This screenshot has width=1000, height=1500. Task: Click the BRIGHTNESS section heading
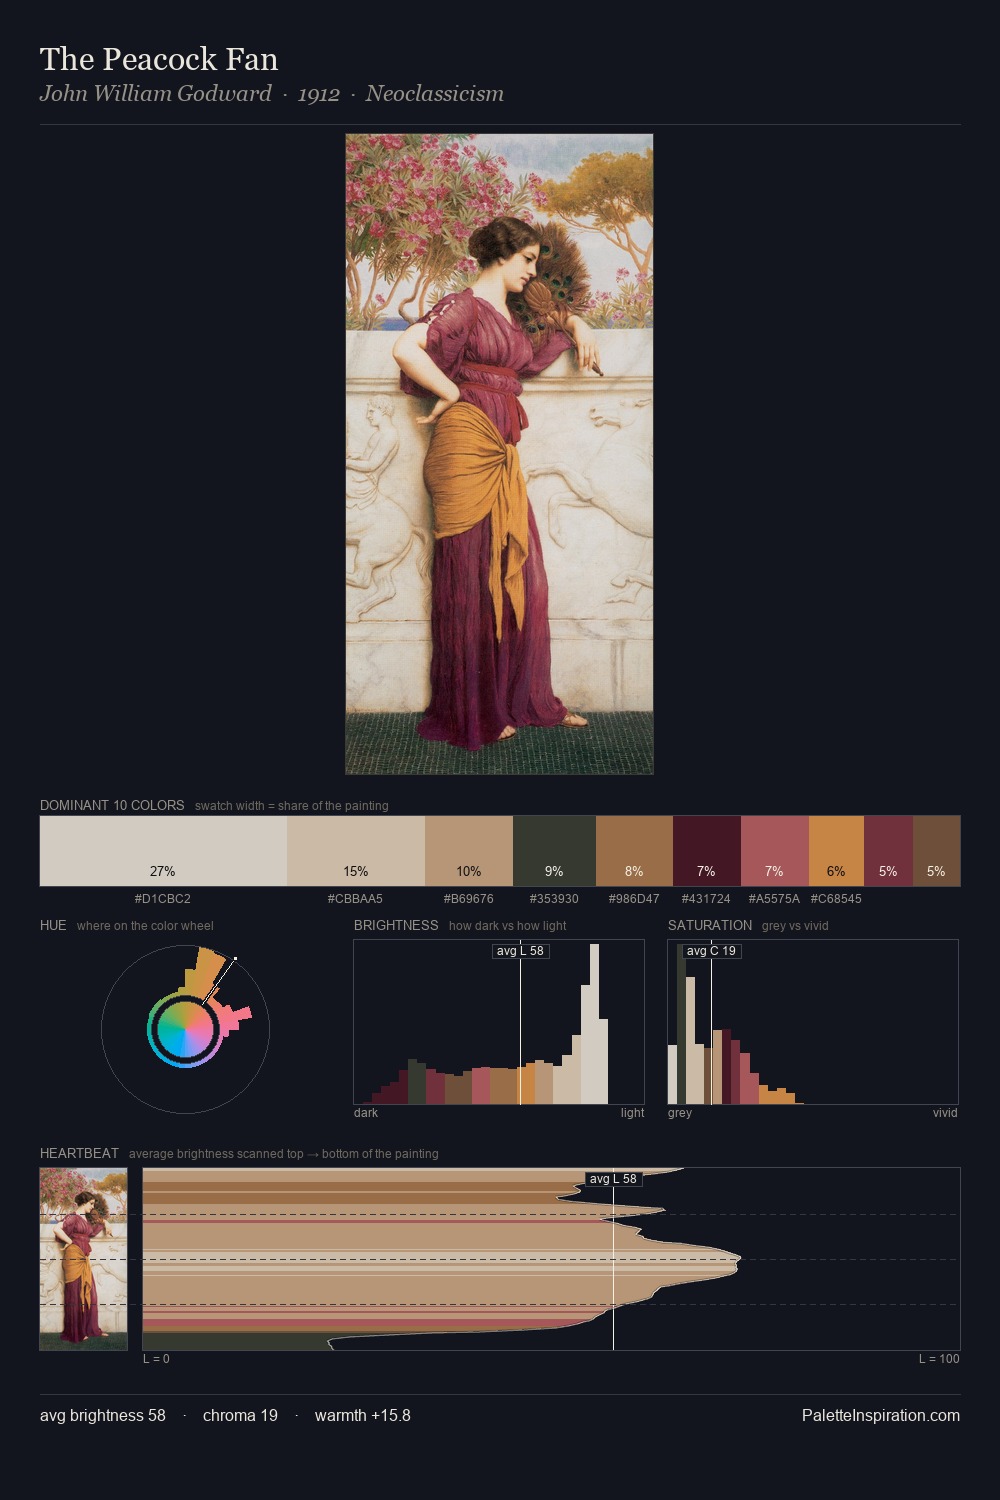pos(396,925)
